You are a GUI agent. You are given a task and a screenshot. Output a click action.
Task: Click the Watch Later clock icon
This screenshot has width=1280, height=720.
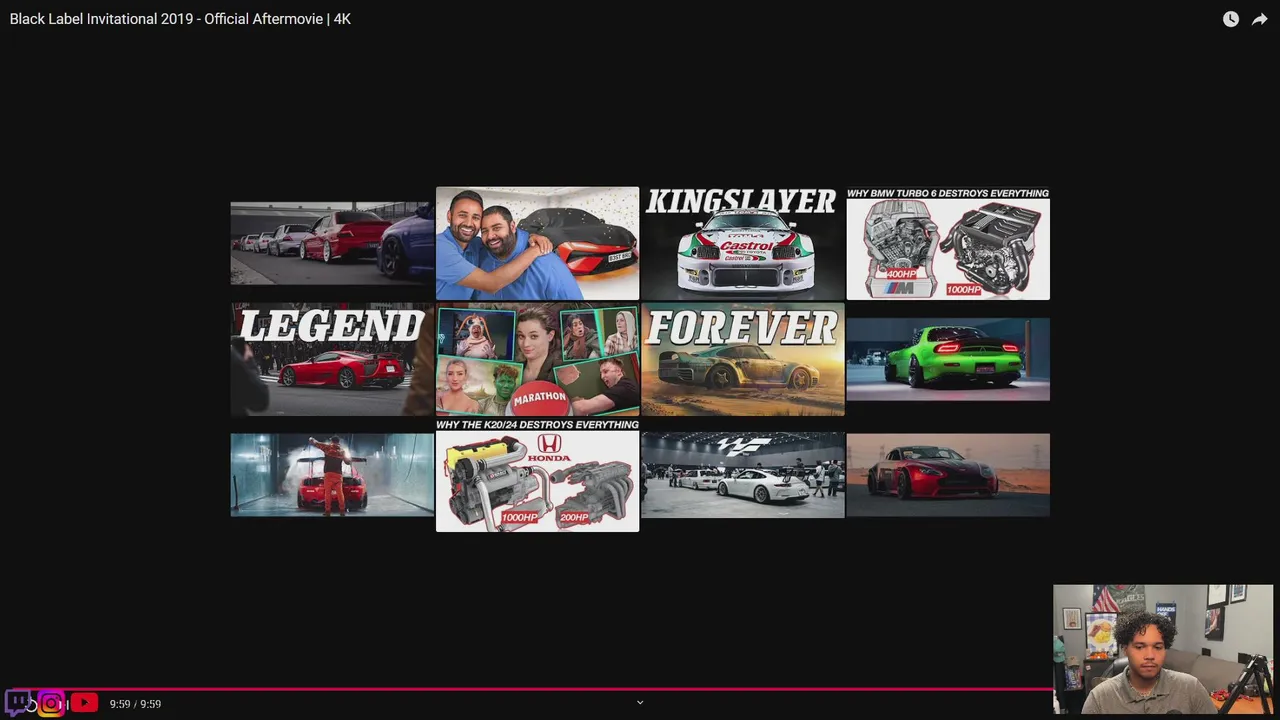(1231, 19)
